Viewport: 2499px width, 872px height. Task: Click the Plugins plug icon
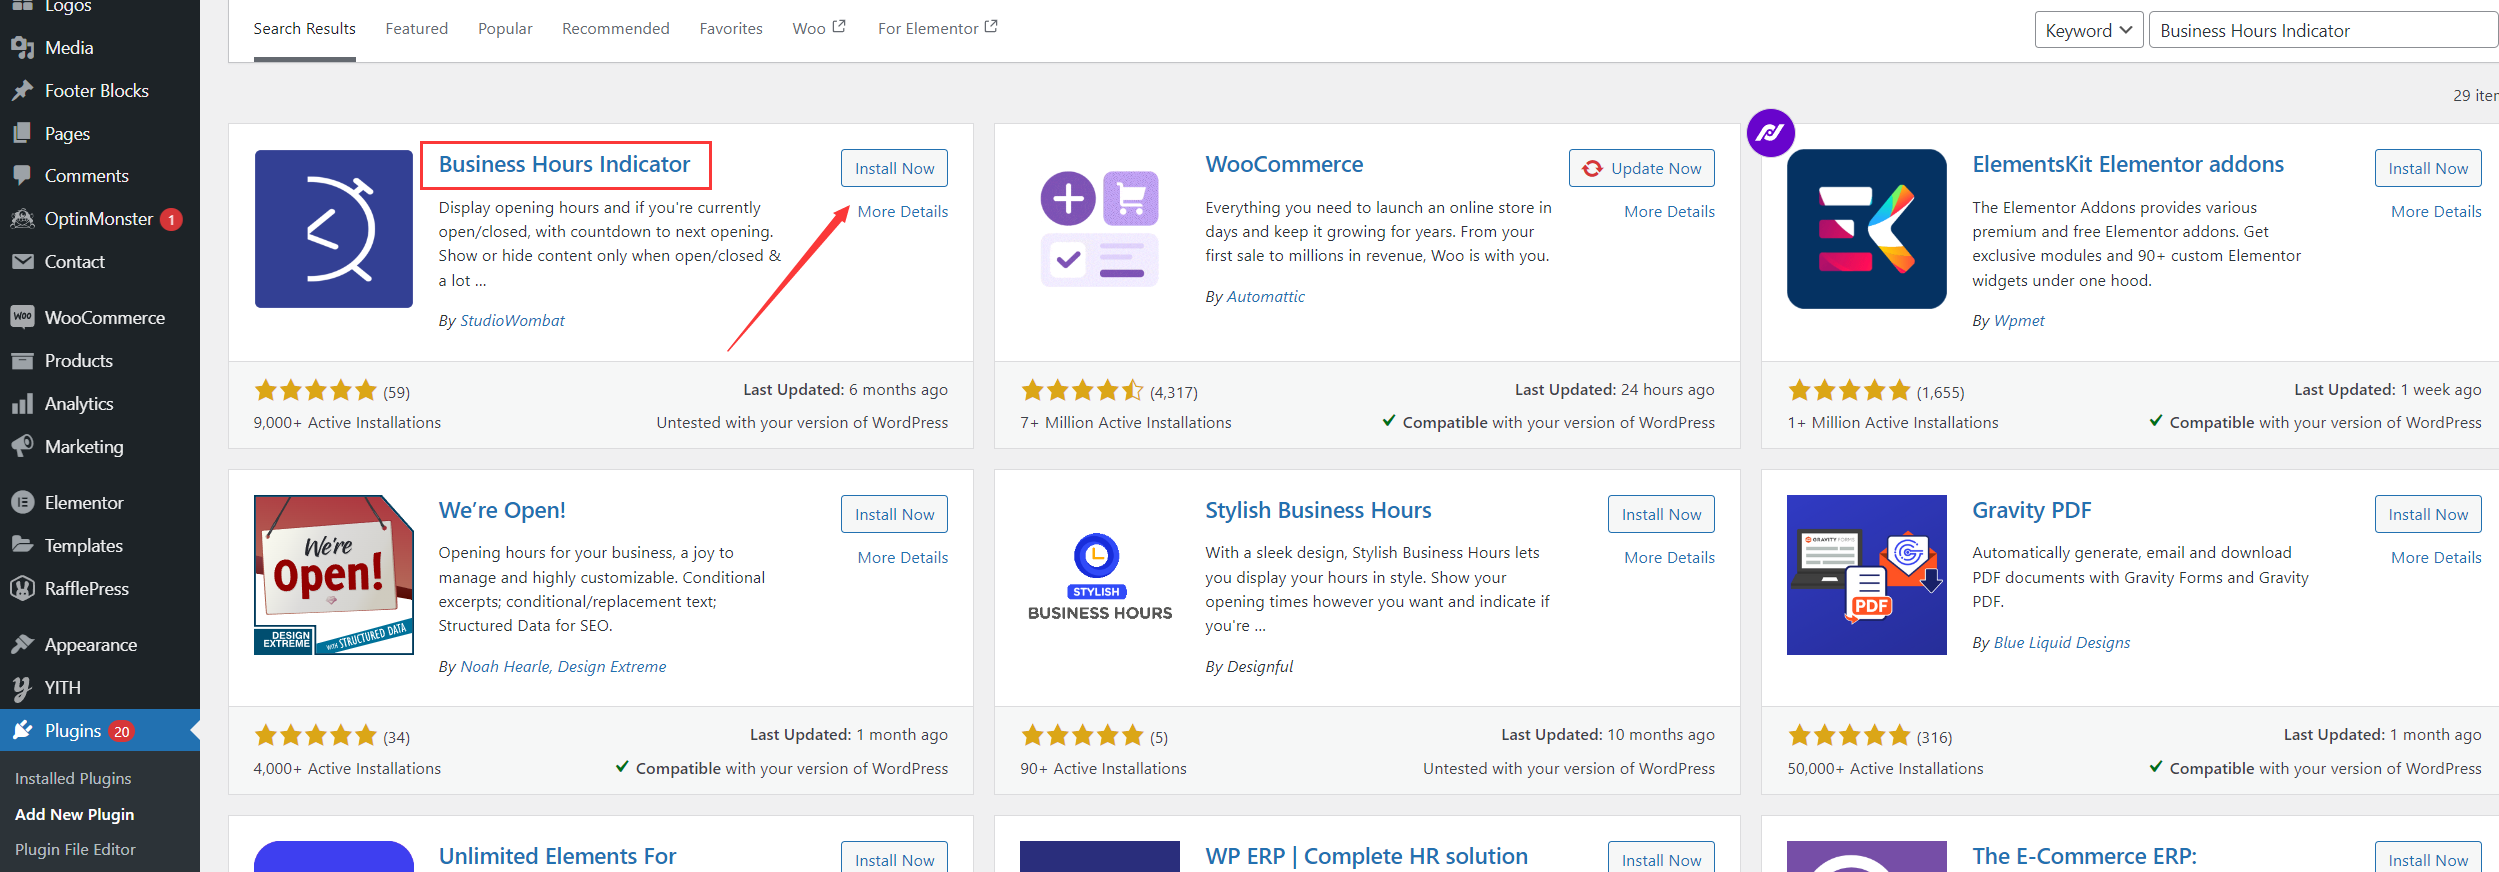(23, 731)
